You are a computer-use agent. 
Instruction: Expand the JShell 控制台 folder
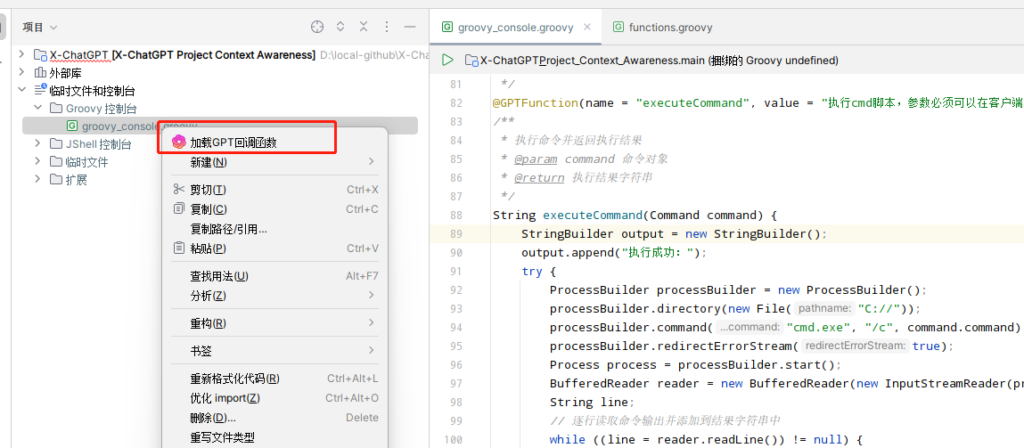click(39, 144)
